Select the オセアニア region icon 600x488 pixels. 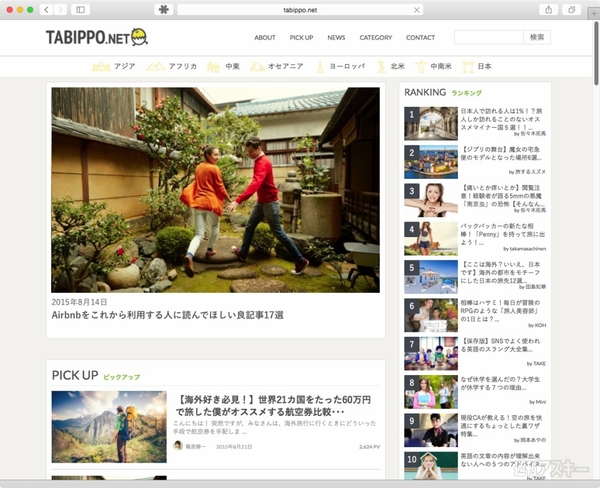[x=257, y=67]
